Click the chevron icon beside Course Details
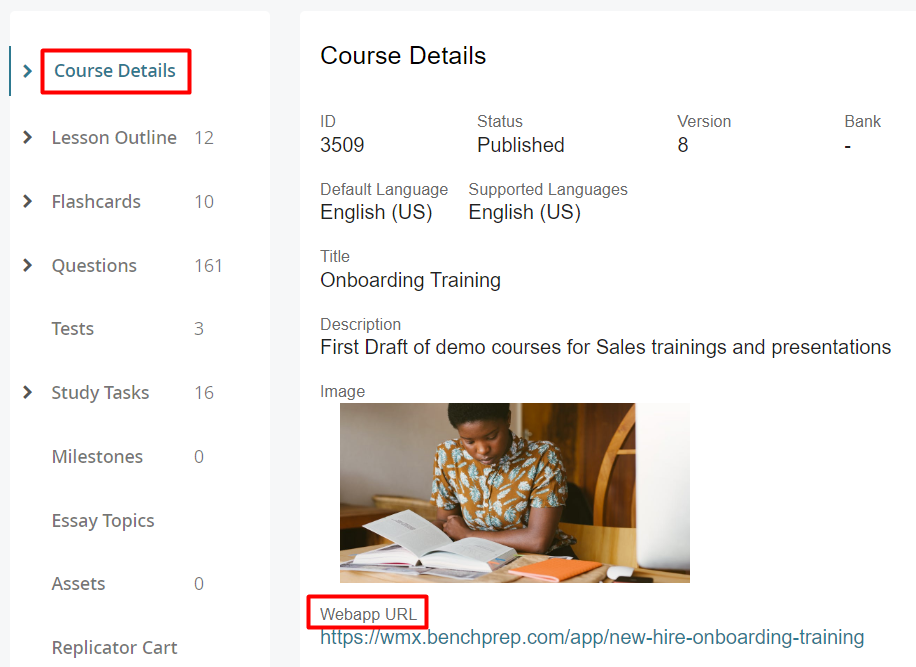The height and width of the screenshot is (667, 916). point(27,71)
